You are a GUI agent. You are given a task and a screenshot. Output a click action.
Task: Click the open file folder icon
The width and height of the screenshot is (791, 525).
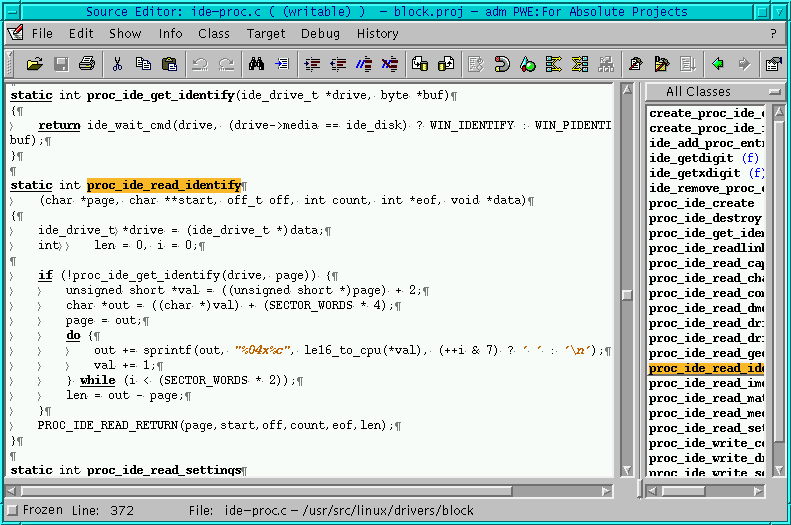pos(35,64)
